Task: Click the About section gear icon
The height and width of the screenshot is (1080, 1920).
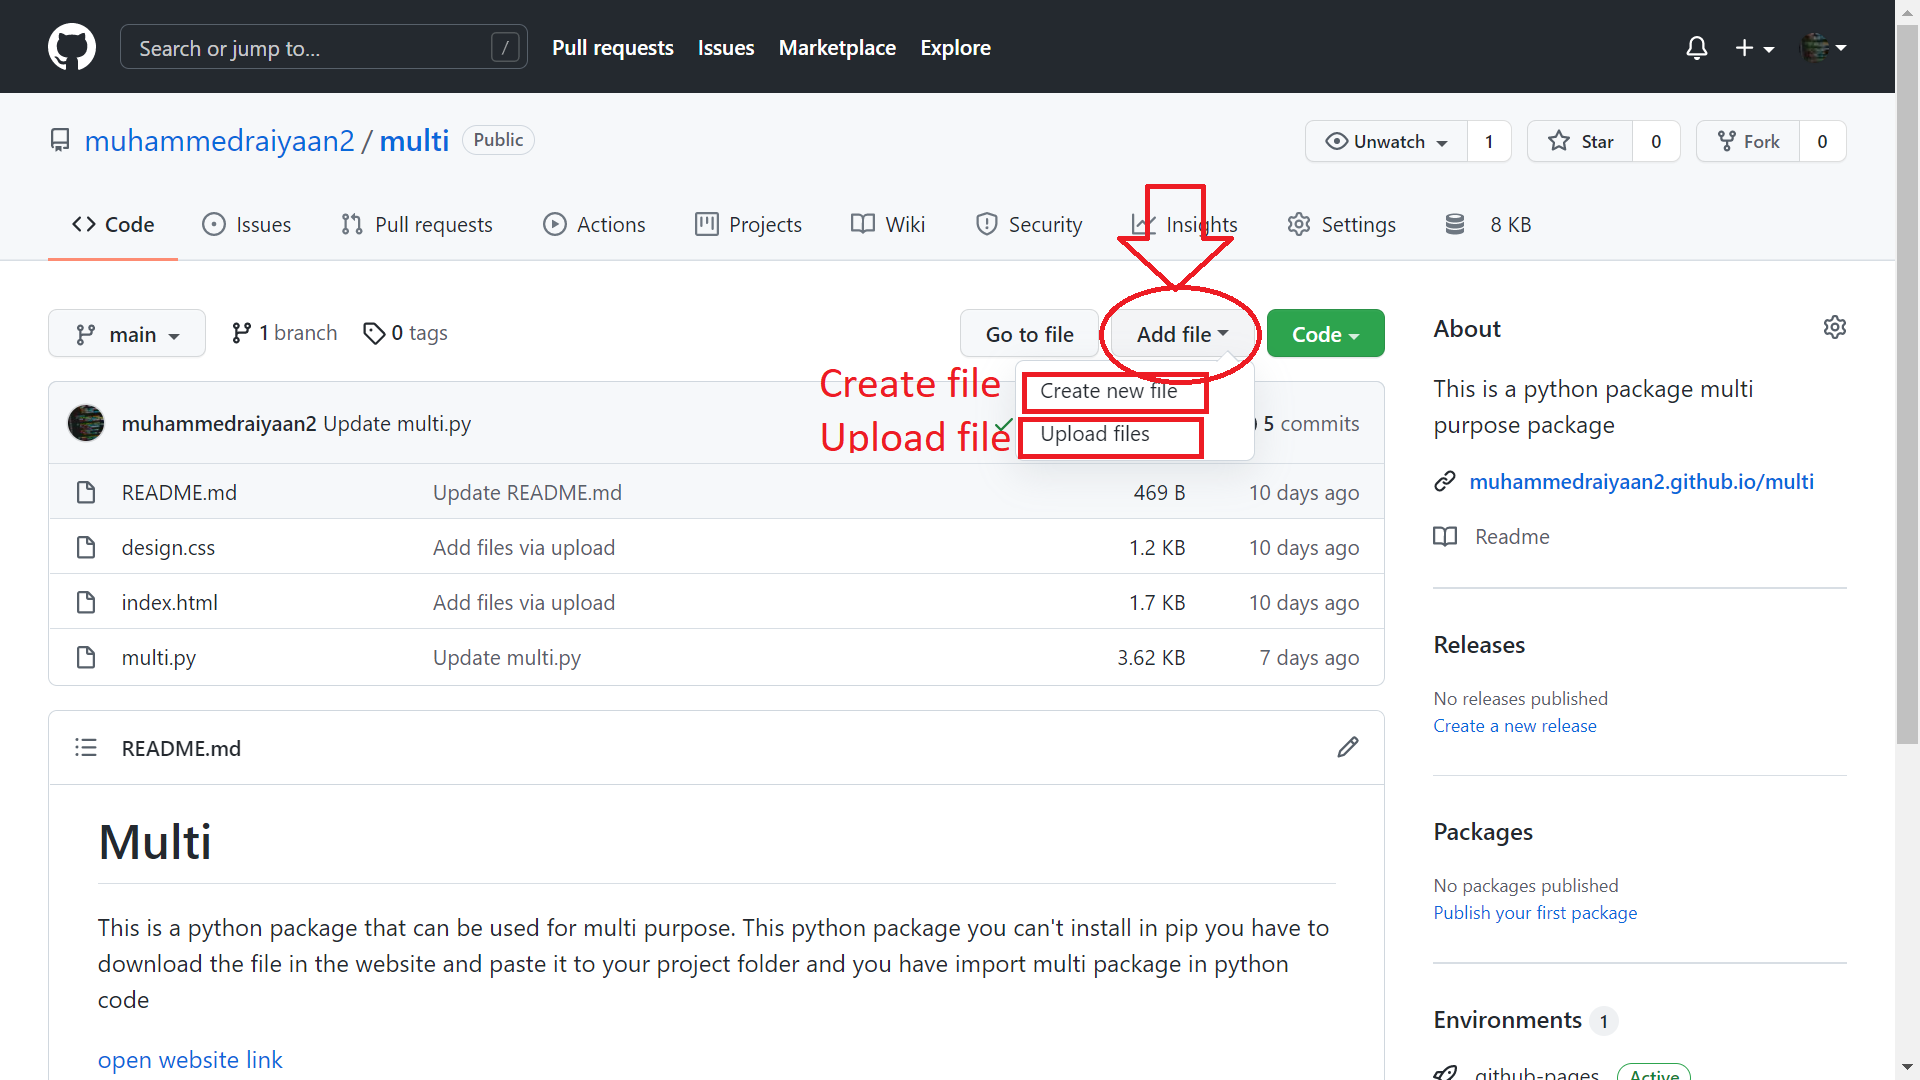Action: [1834, 328]
